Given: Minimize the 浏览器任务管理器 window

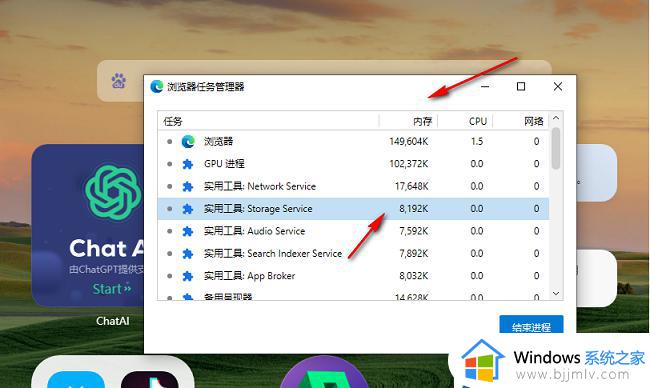Looking at the screenshot, I should point(485,87).
